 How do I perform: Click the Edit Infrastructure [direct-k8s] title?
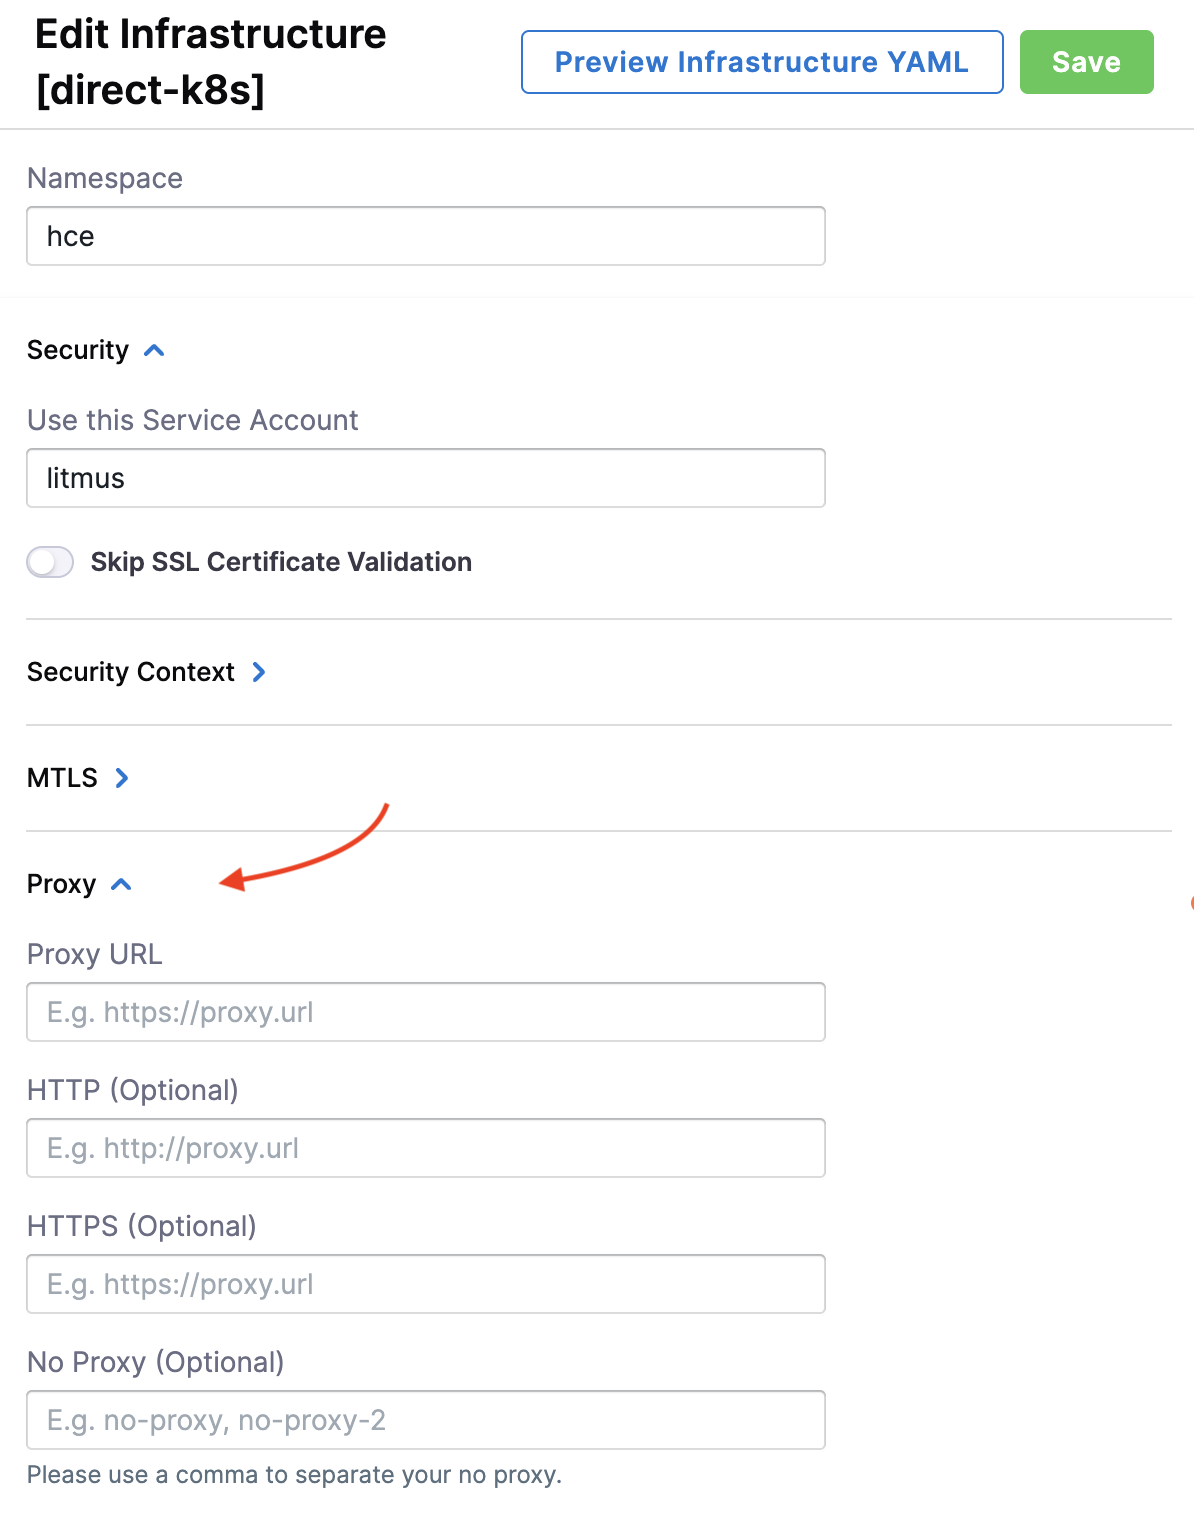pyautogui.click(x=210, y=62)
